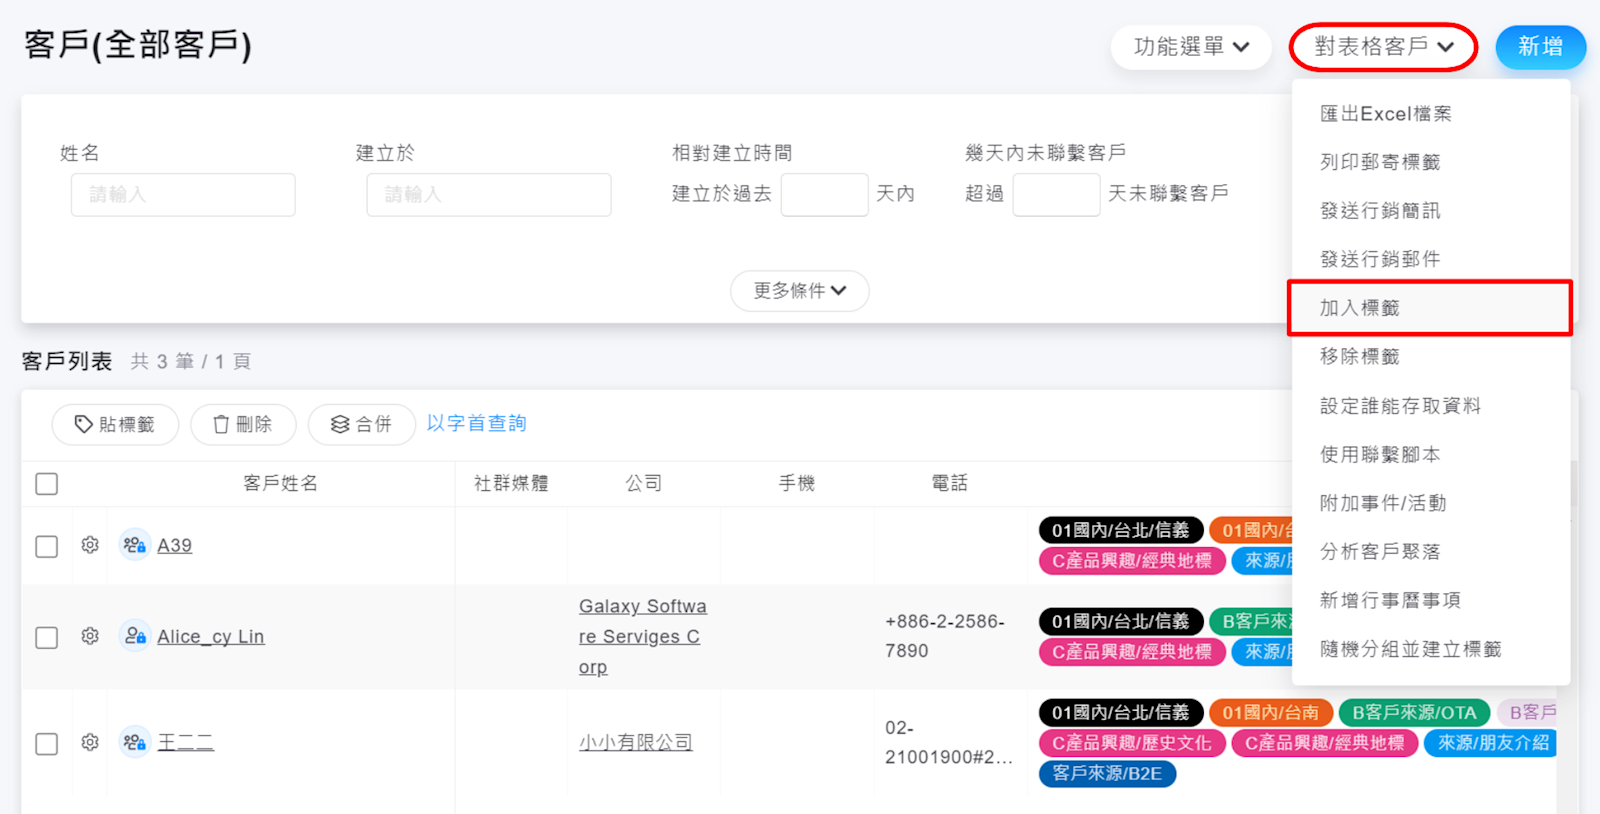This screenshot has height=814, width=1600.
Task: Click the group avatar icon next to A39
Action: click(x=134, y=545)
